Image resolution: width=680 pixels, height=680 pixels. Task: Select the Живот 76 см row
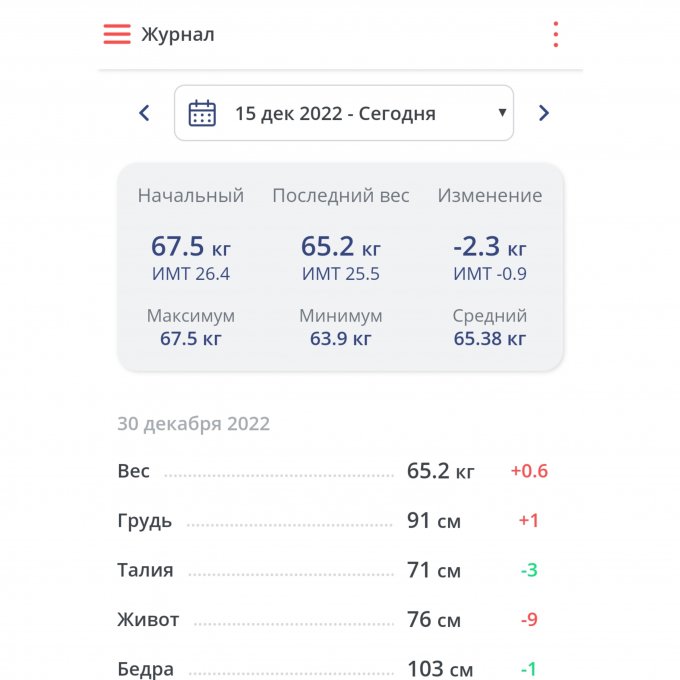click(x=332, y=620)
